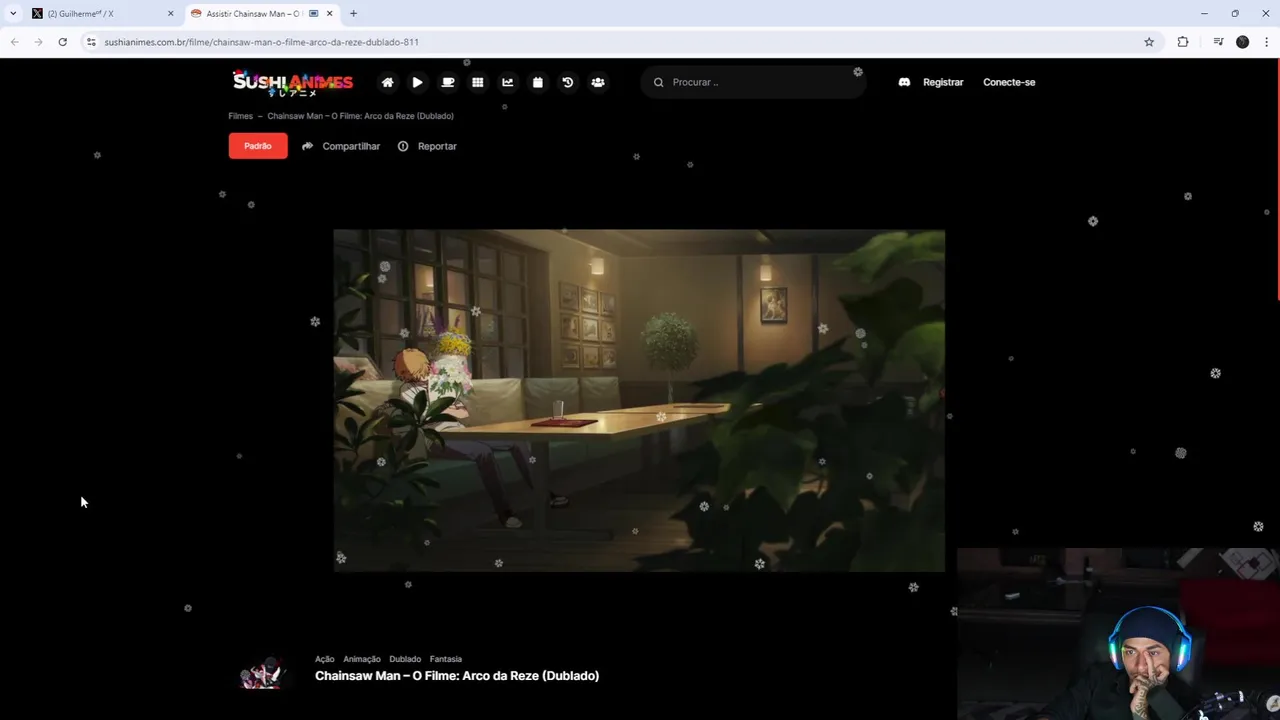Viewport: 1280px width, 720px height.
Task: Open the Chrome profile avatar
Action: pos(1242,42)
